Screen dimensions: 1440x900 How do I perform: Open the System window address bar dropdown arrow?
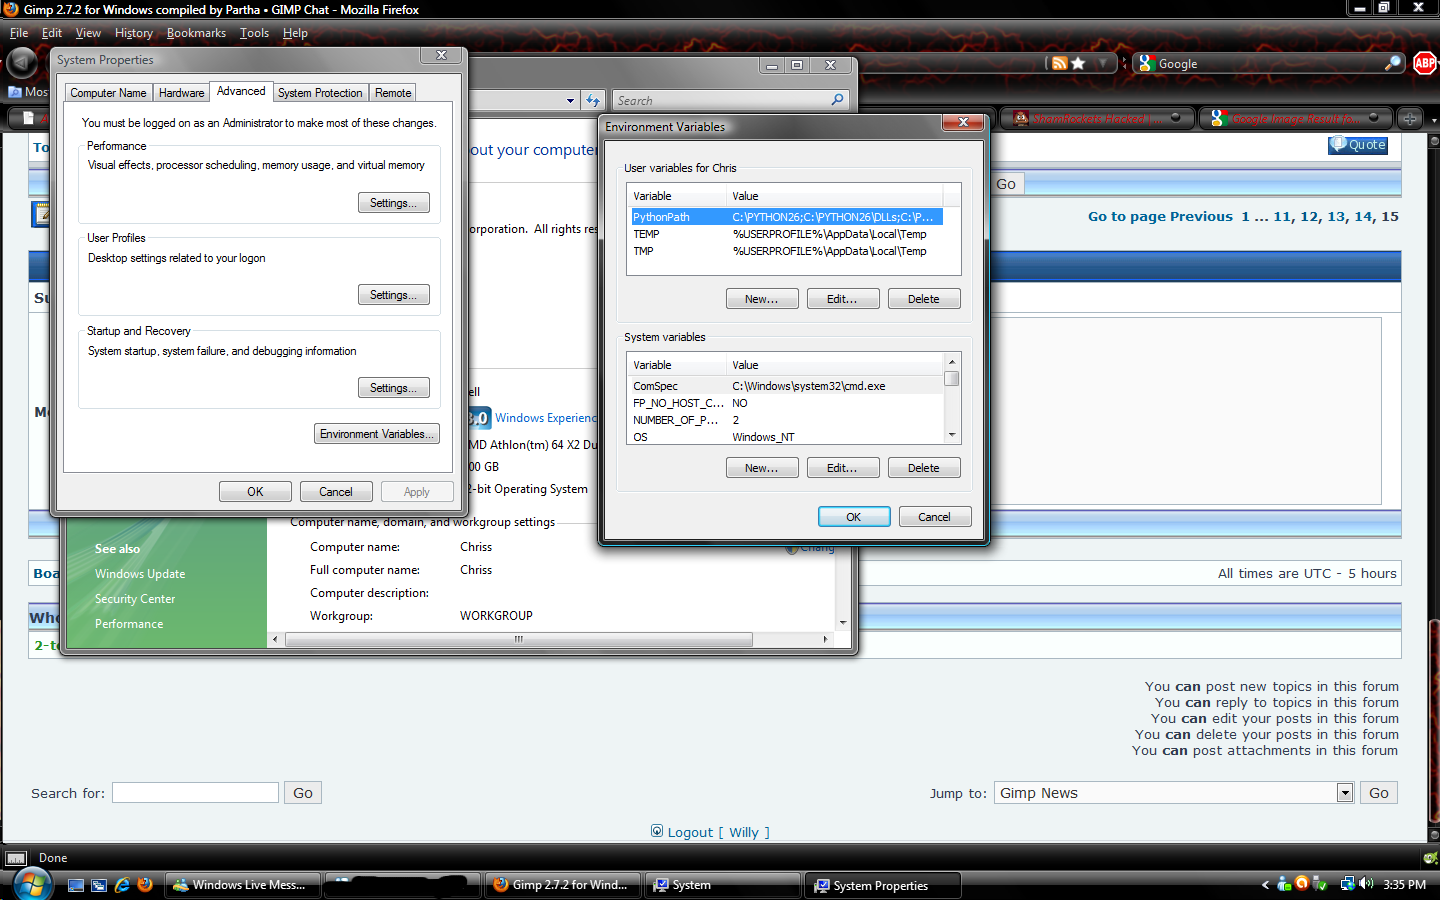point(570,101)
